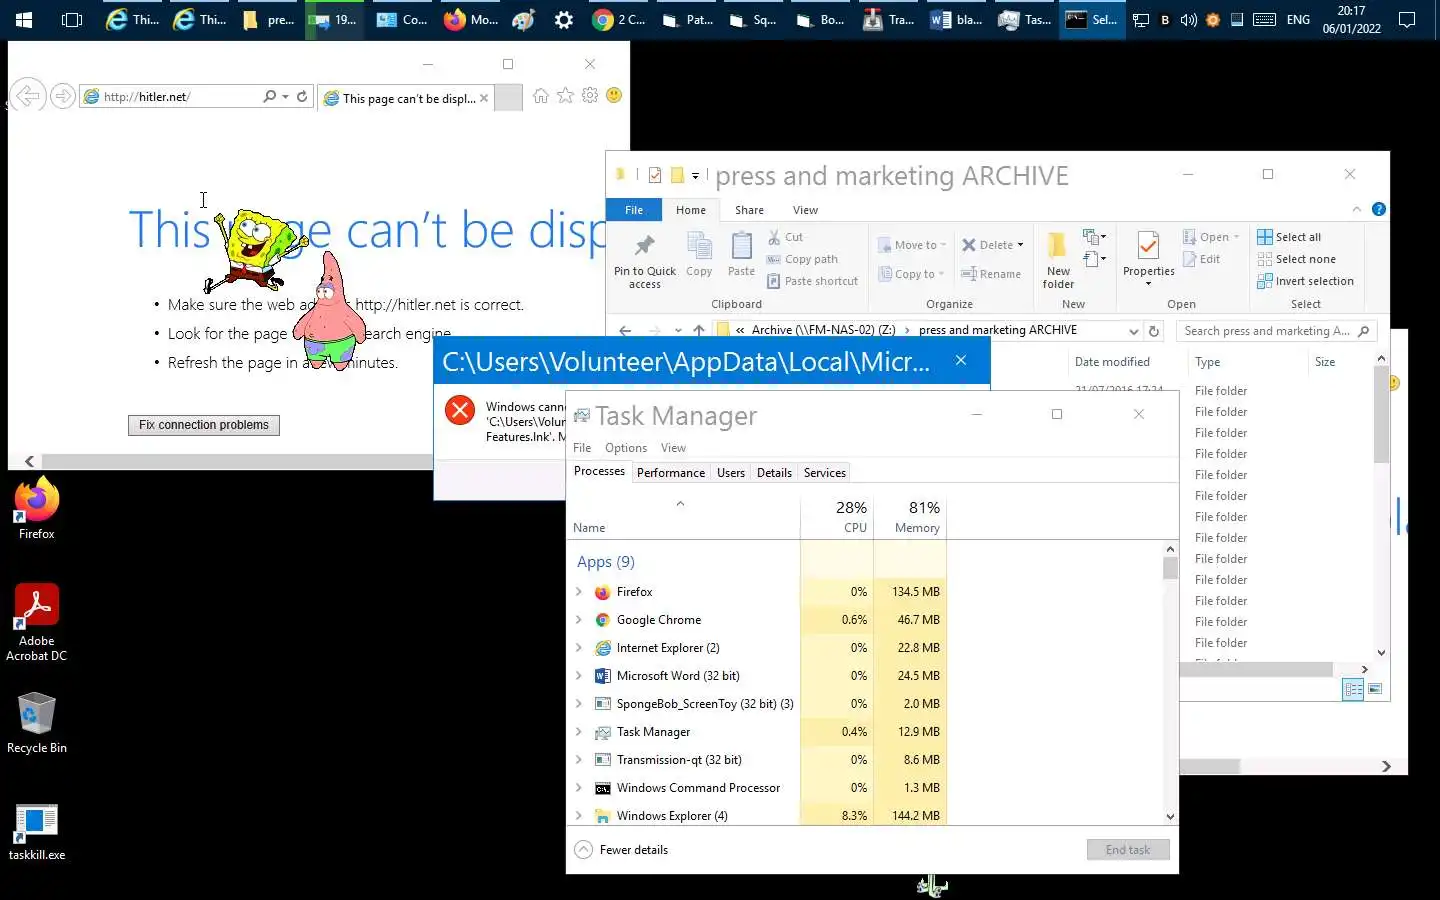Click Paste shortcut in Explorer ribbon
This screenshot has width=1440, height=900.
(x=812, y=281)
